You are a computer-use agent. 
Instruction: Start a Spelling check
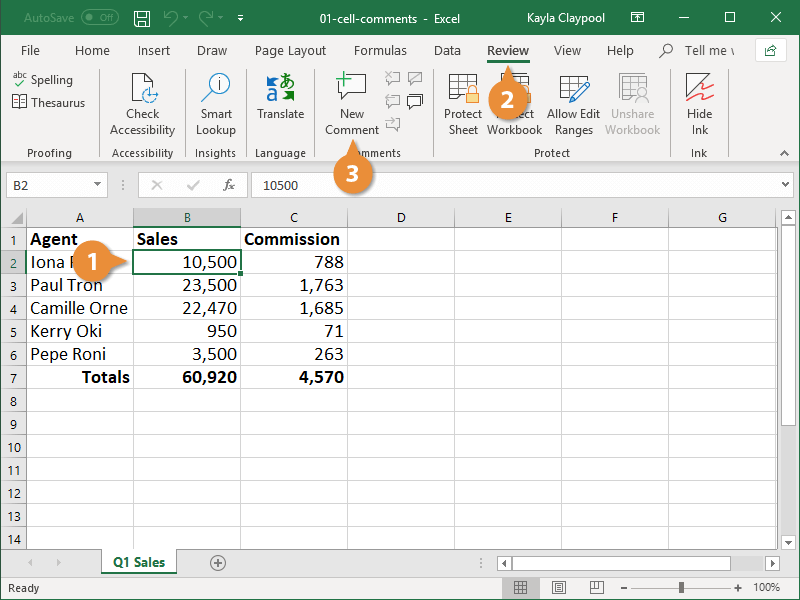click(x=43, y=79)
